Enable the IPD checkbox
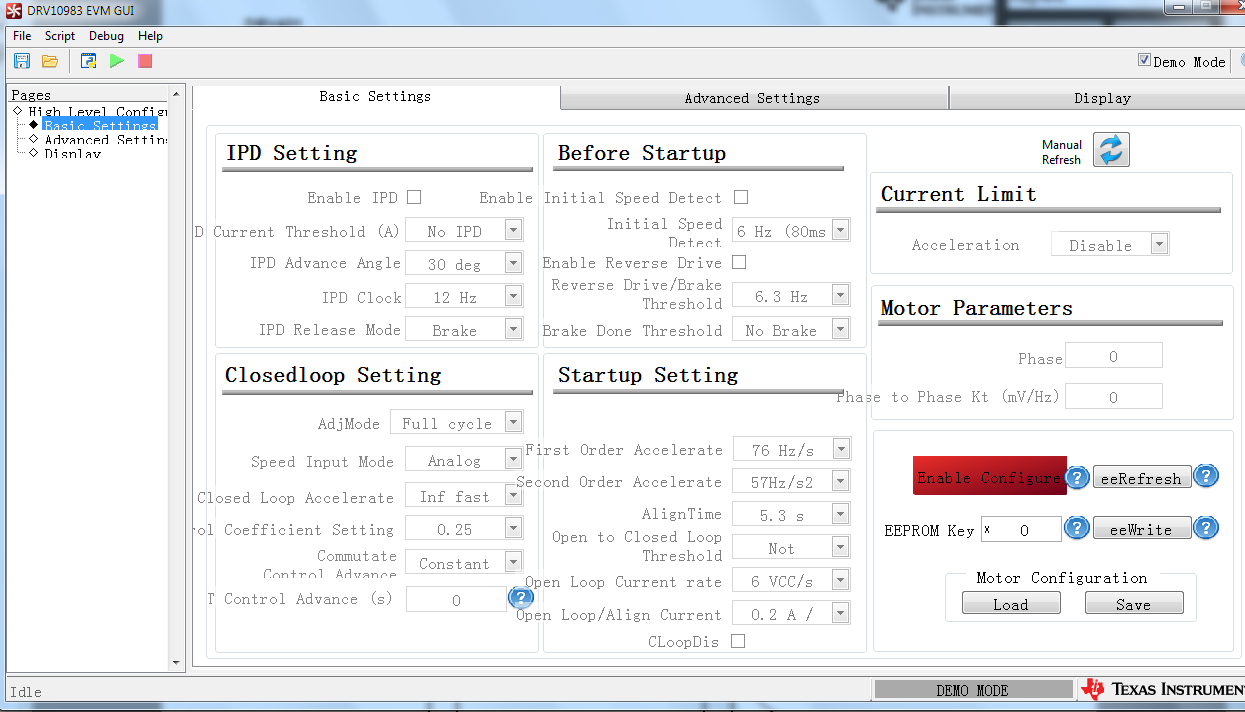 (x=414, y=197)
